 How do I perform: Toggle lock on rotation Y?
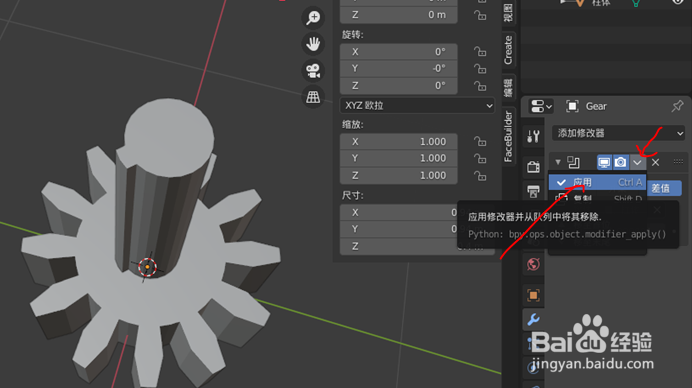(480, 68)
